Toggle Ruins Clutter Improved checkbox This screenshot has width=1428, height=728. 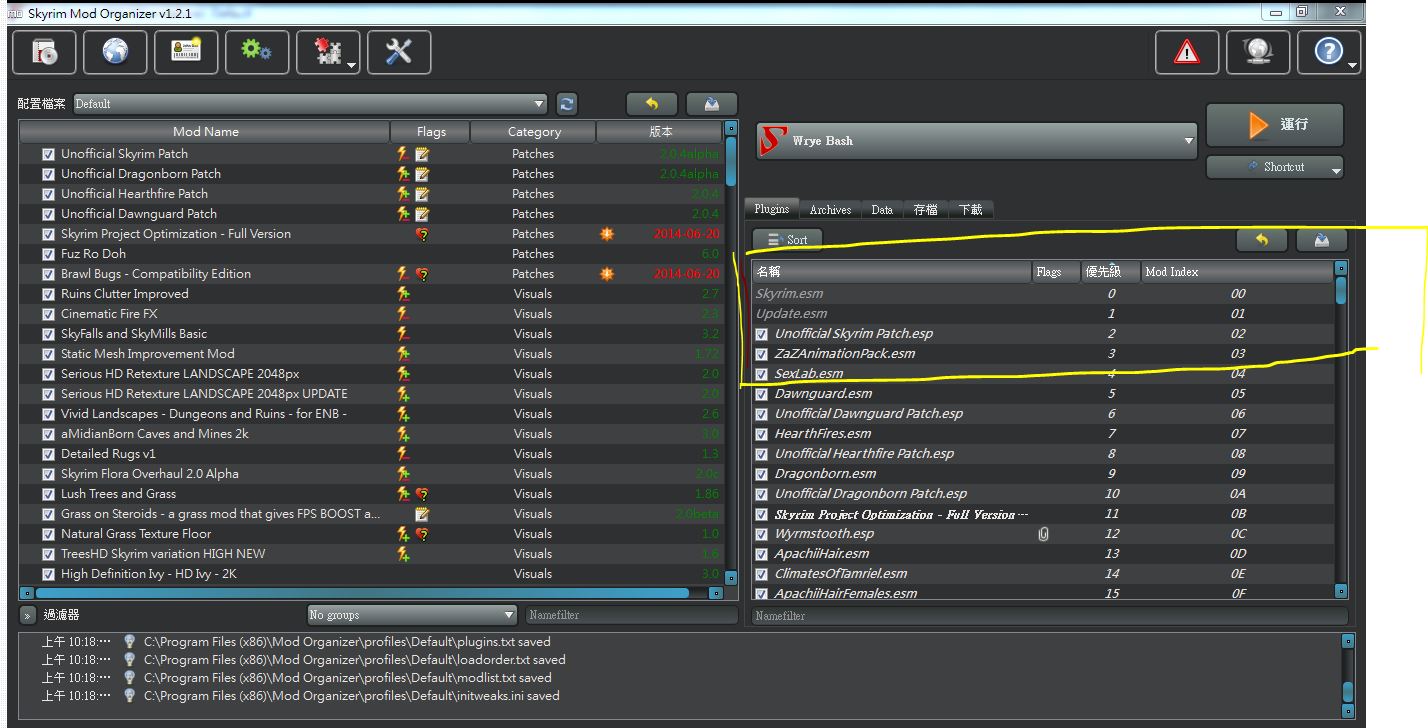tap(48, 294)
